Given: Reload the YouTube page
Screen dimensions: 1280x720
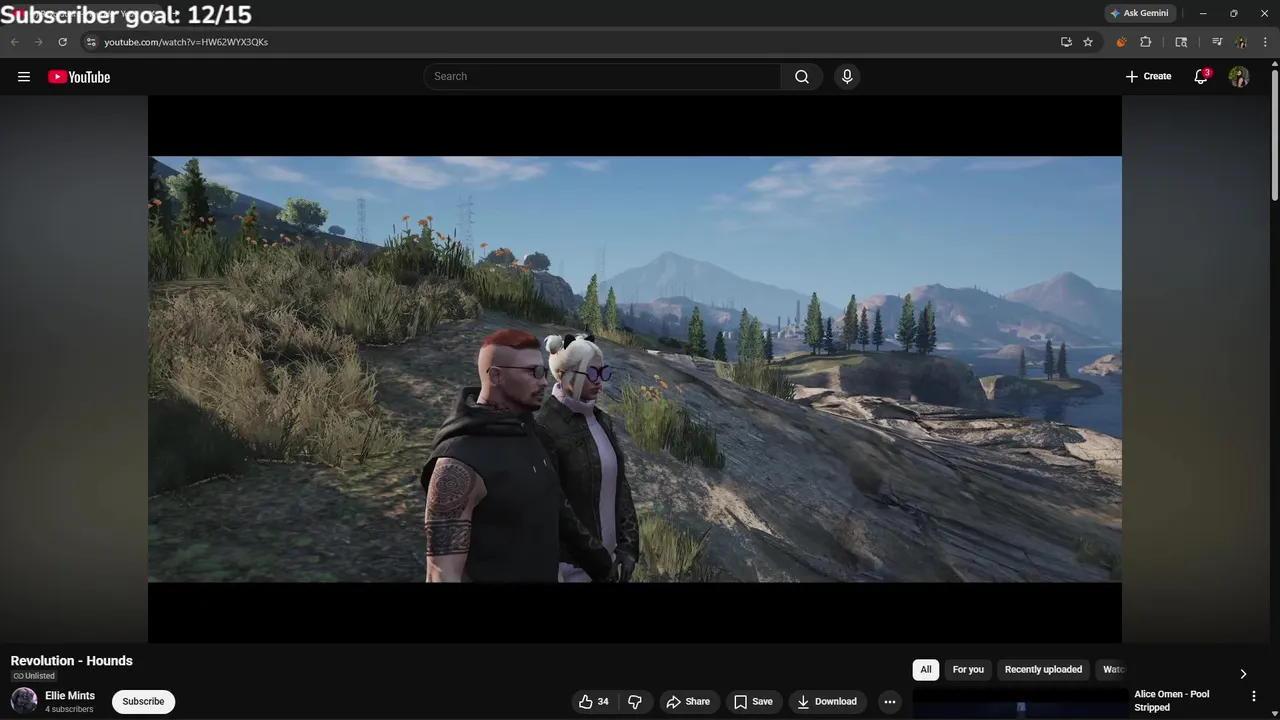Looking at the screenshot, I should tap(62, 42).
